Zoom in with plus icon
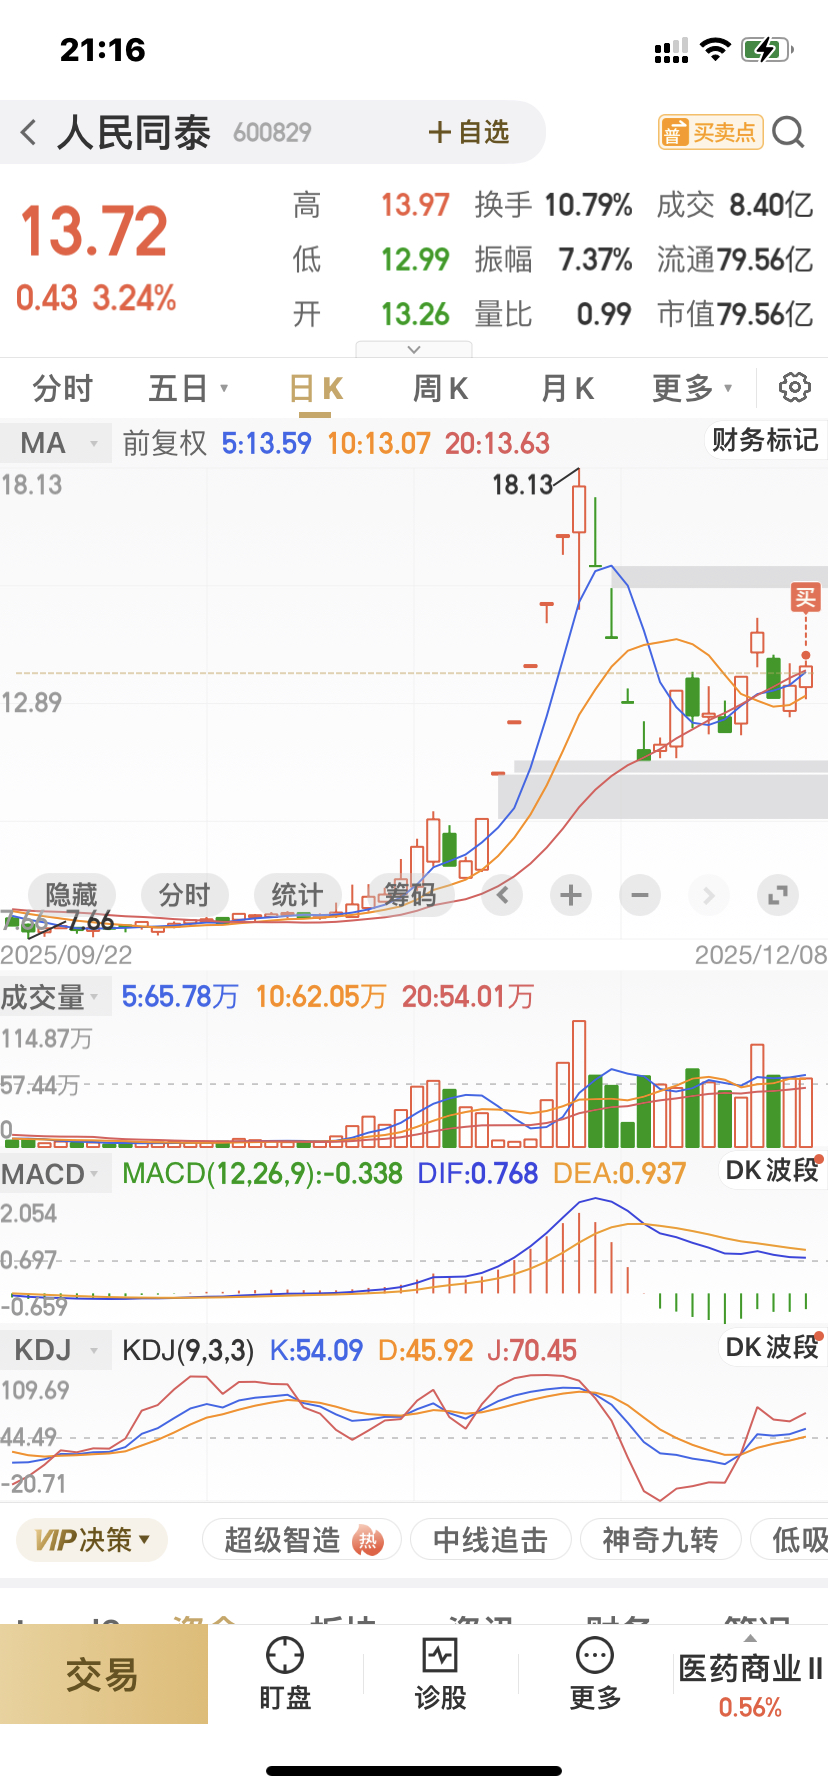The height and width of the screenshot is (1792, 828). pyautogui.click(x=571, y=895)
